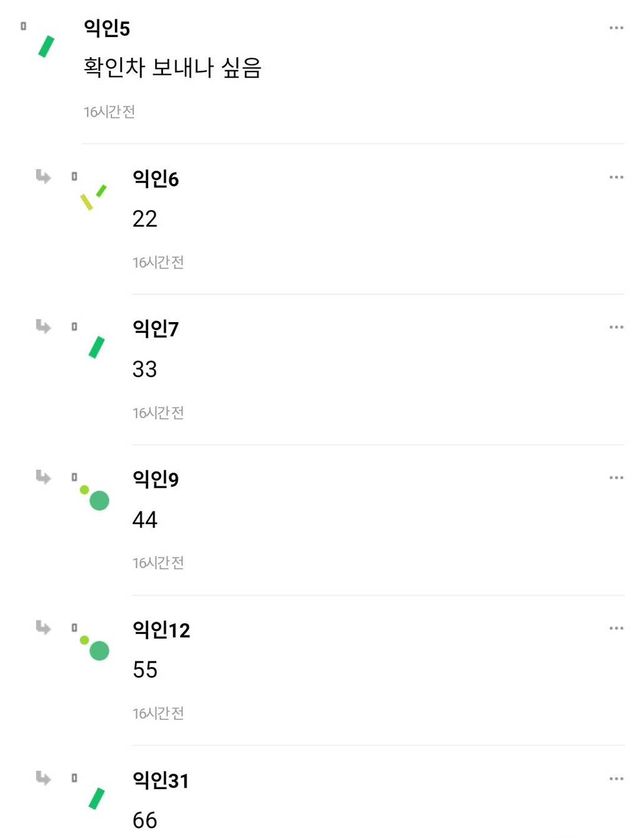Open the three-dot menu on 익인9's reply
Screen dimensions: 640x838
[x=616, y=478]
